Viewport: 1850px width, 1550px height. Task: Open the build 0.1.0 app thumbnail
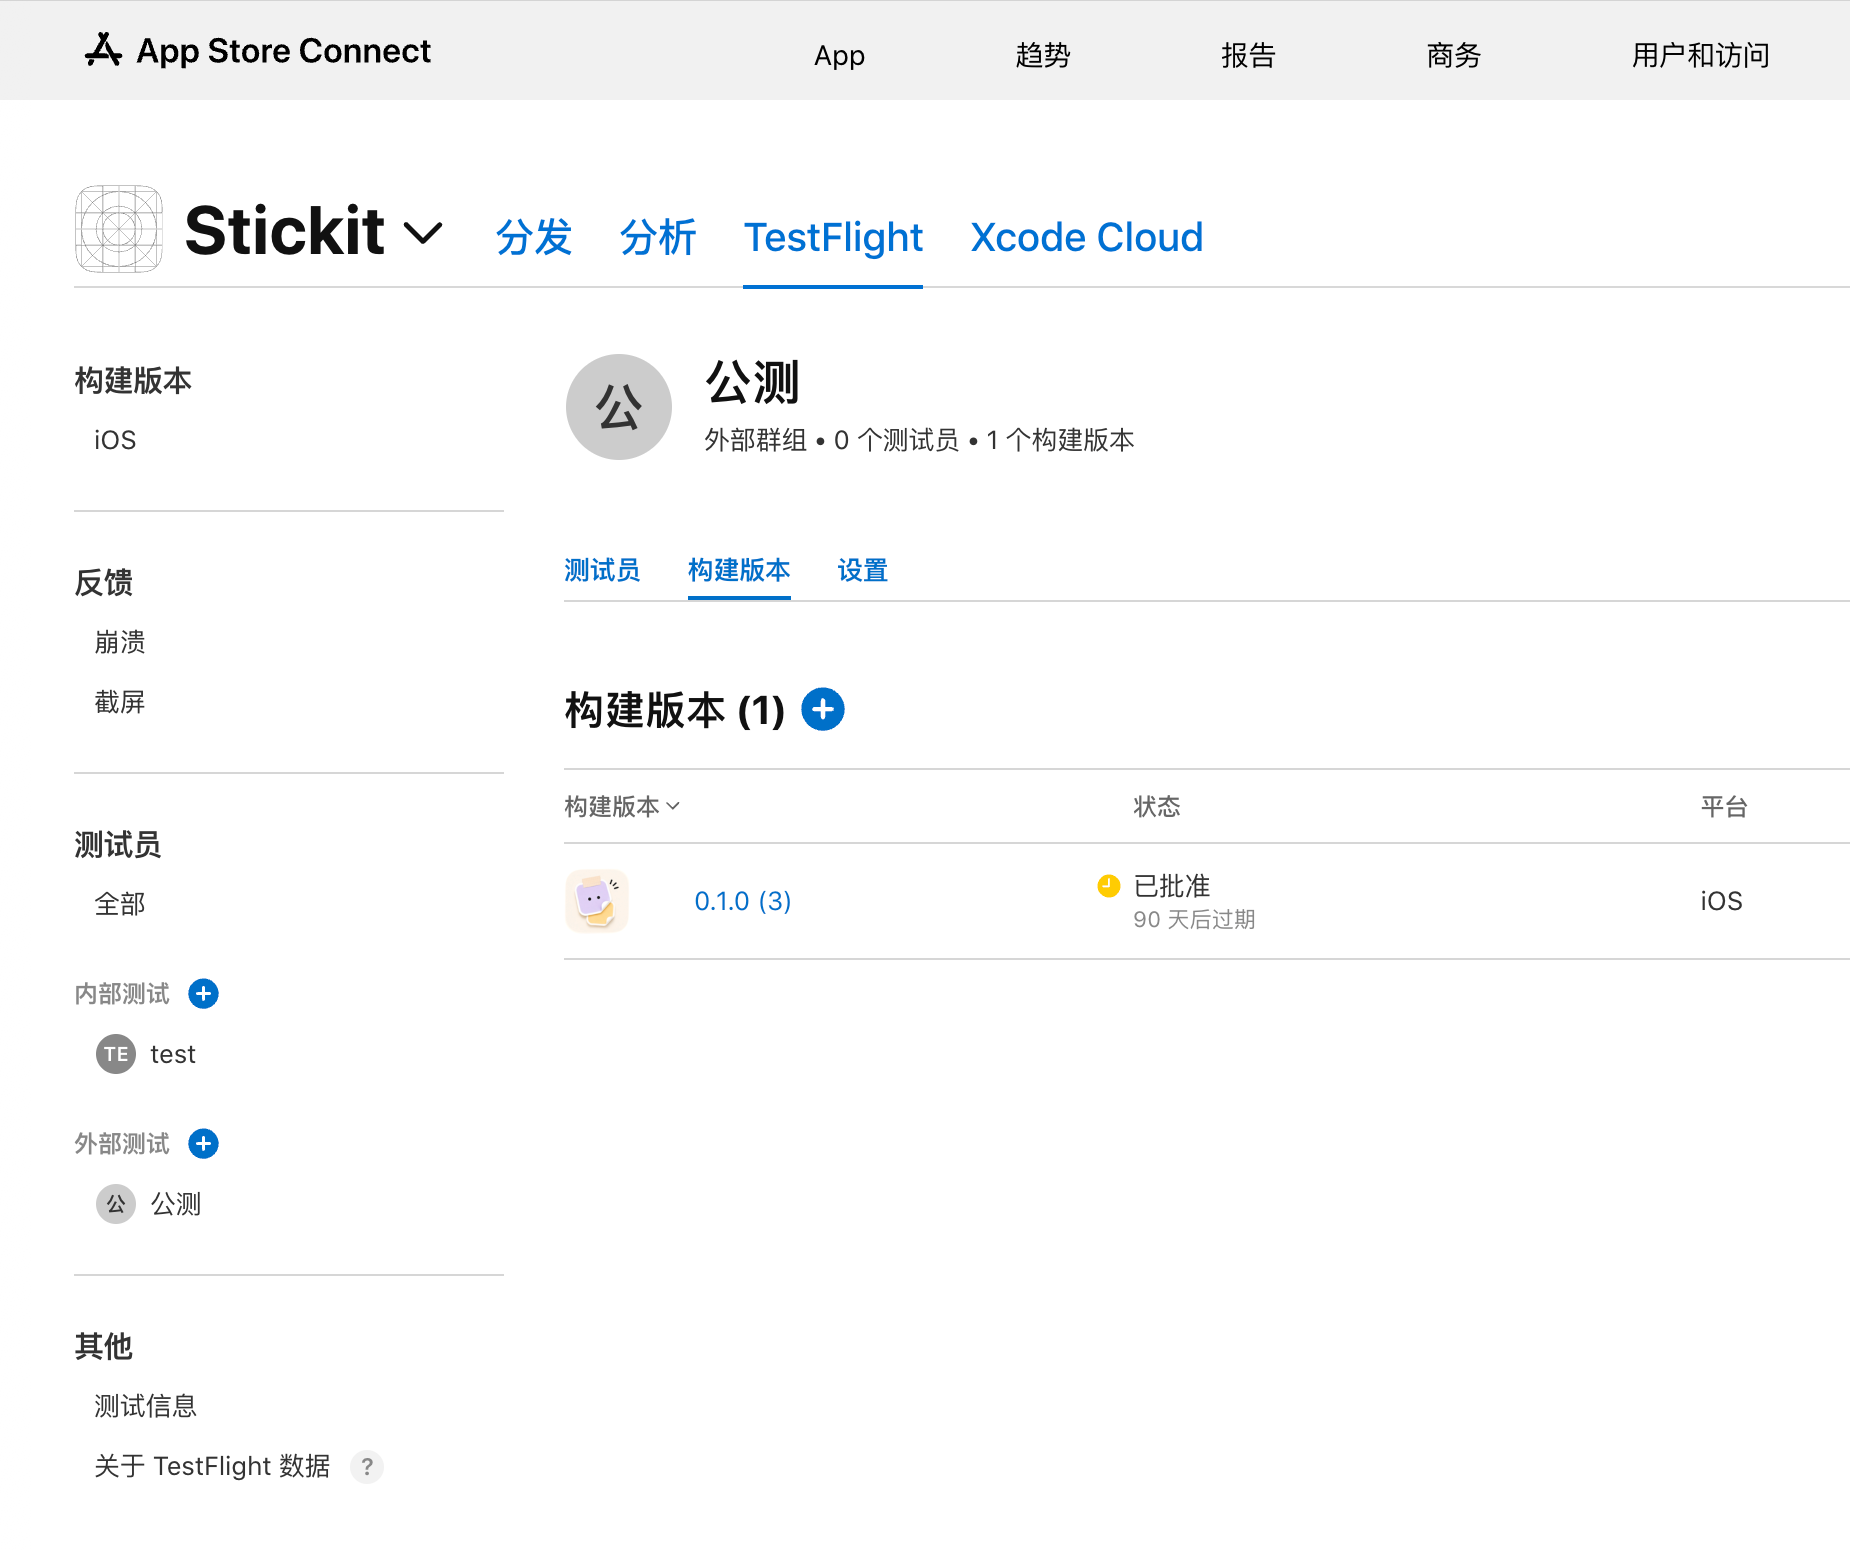[597, 901]
